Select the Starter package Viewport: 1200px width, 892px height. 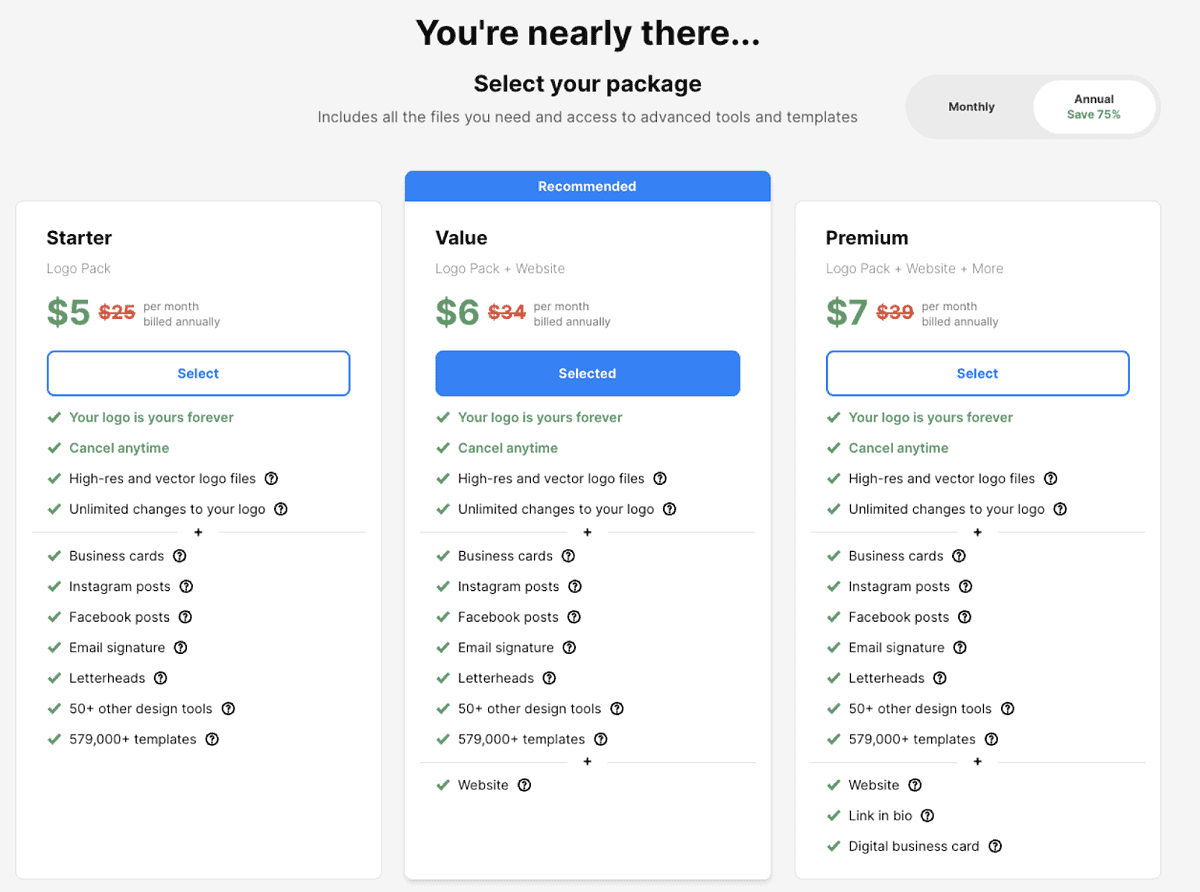tap(198, 373)
